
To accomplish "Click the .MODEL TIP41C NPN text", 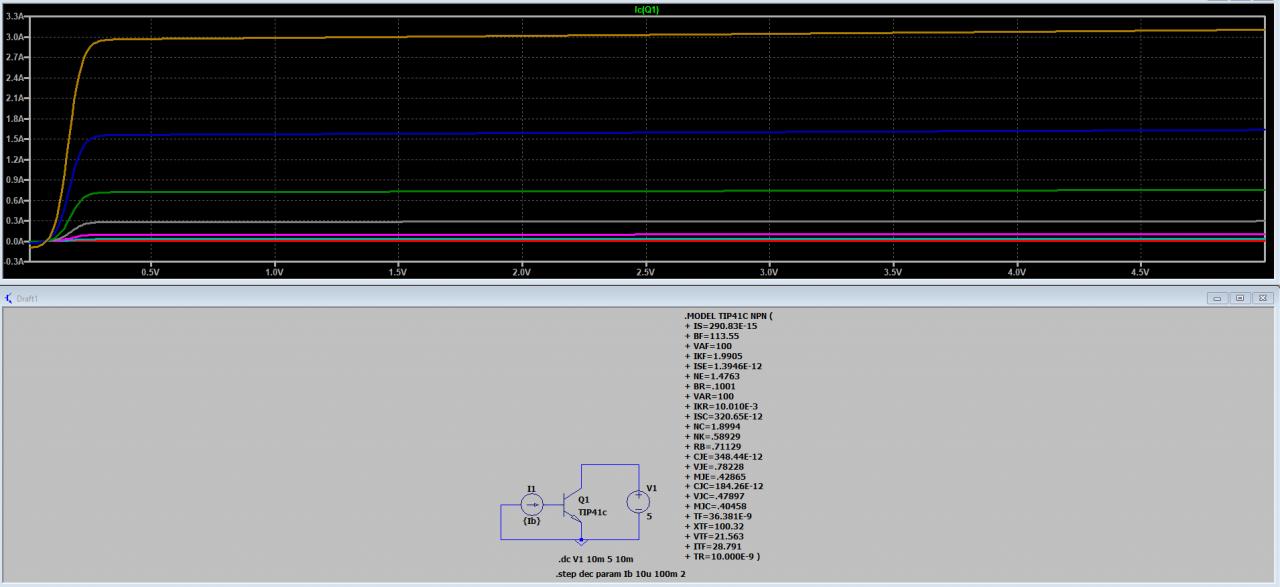I will (728, 316).
